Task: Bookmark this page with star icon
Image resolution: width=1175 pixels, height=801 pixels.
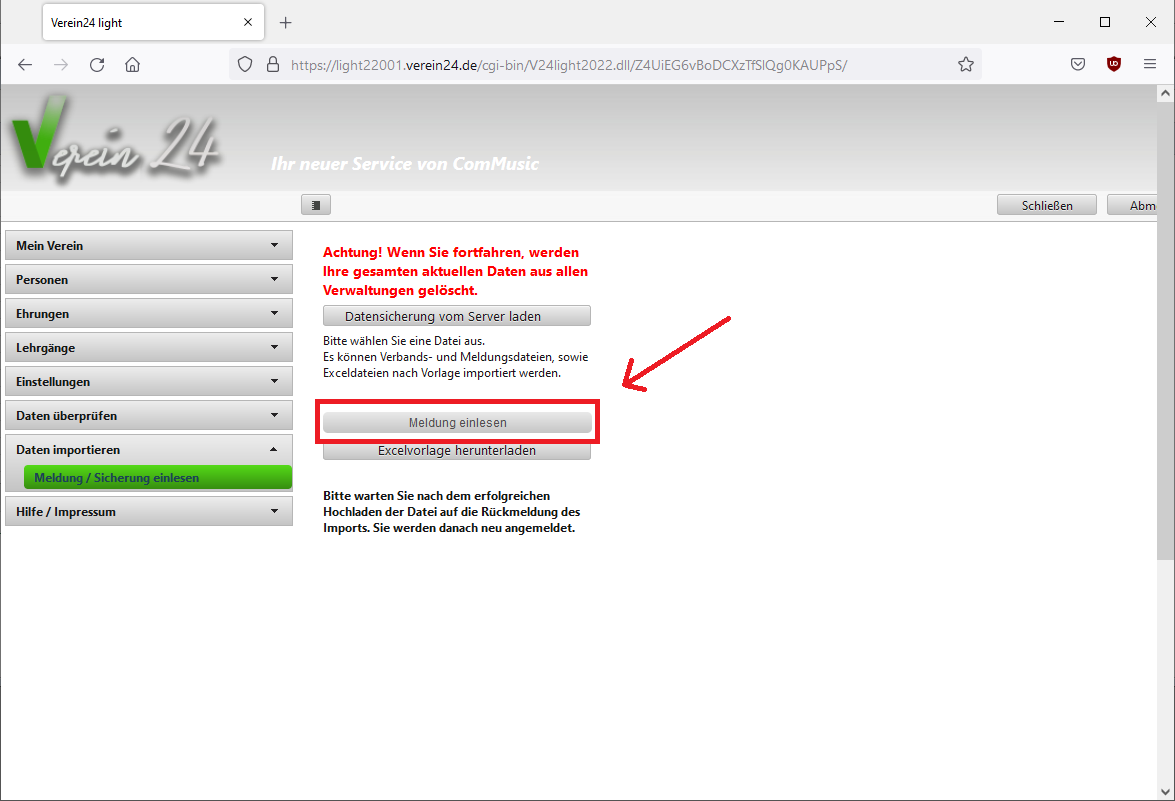Action: [966, 65]
